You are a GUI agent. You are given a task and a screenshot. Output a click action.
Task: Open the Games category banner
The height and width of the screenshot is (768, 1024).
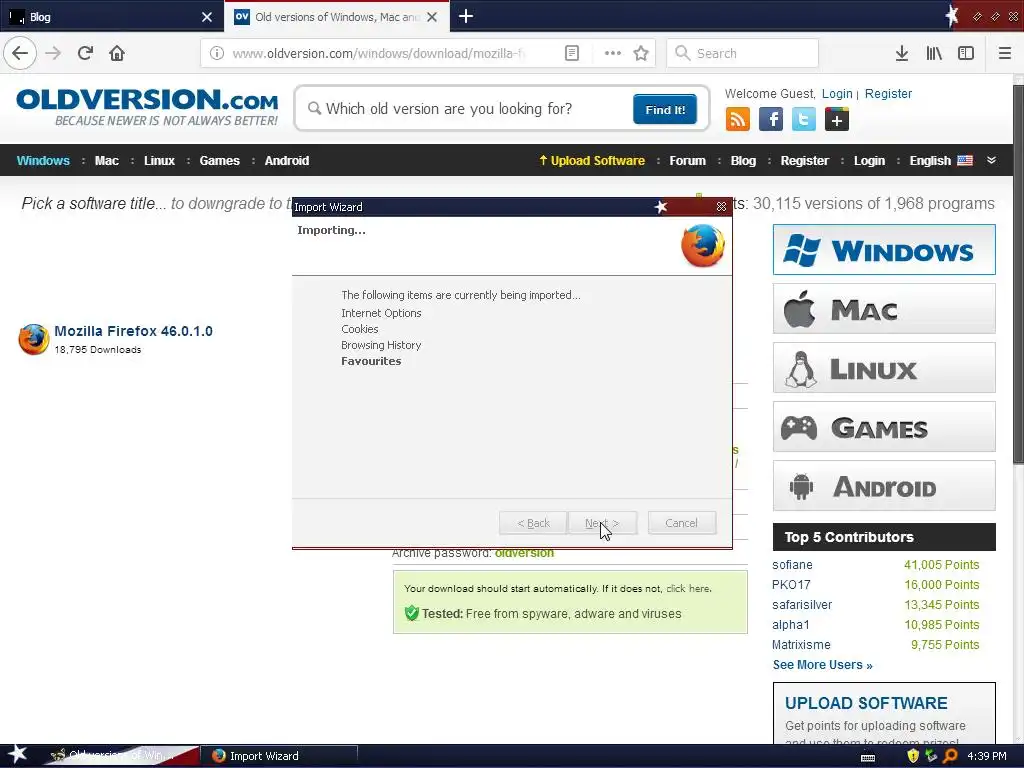pos(884,427)
